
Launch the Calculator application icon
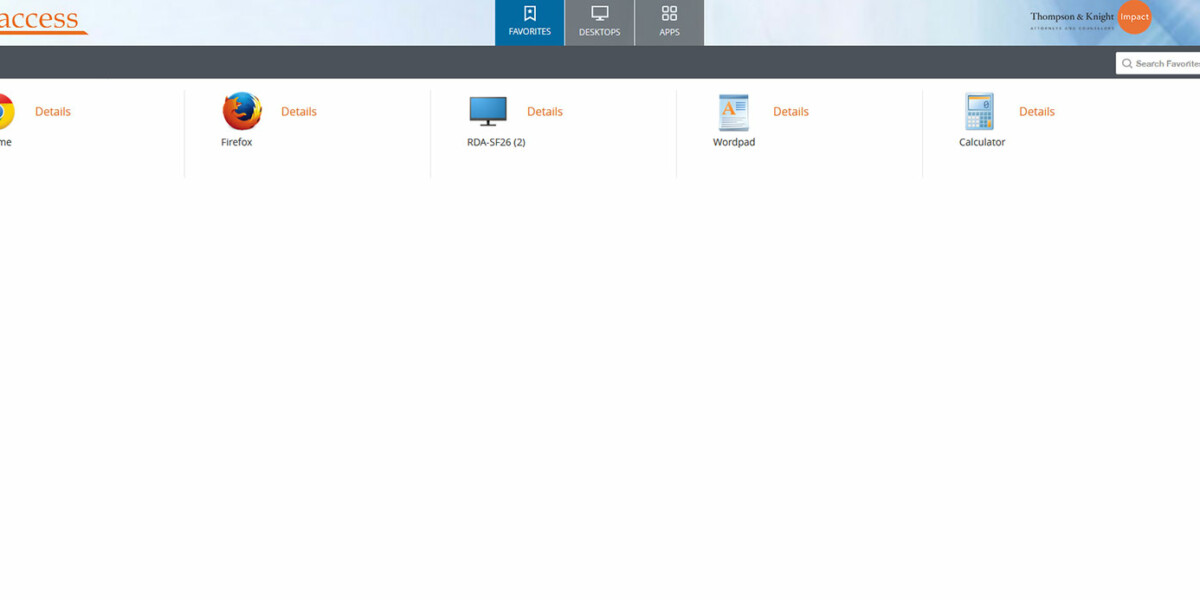[x=979, y=113]
